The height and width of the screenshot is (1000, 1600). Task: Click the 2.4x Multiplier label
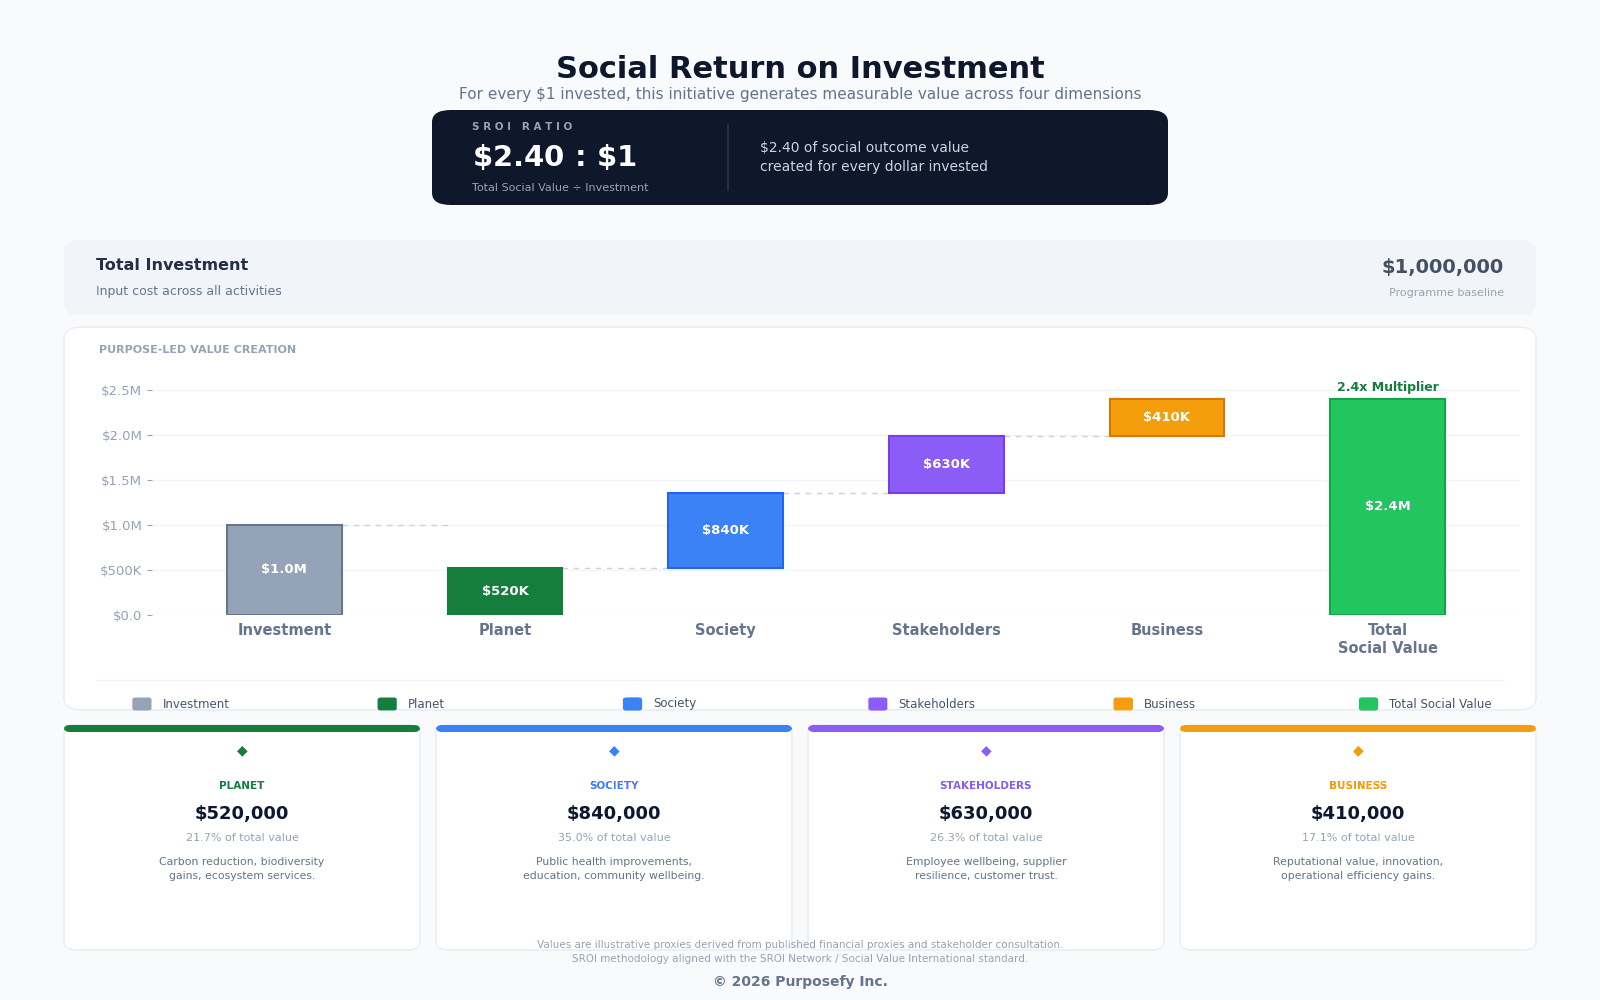pyautogui.click(x=1387, y=387)
